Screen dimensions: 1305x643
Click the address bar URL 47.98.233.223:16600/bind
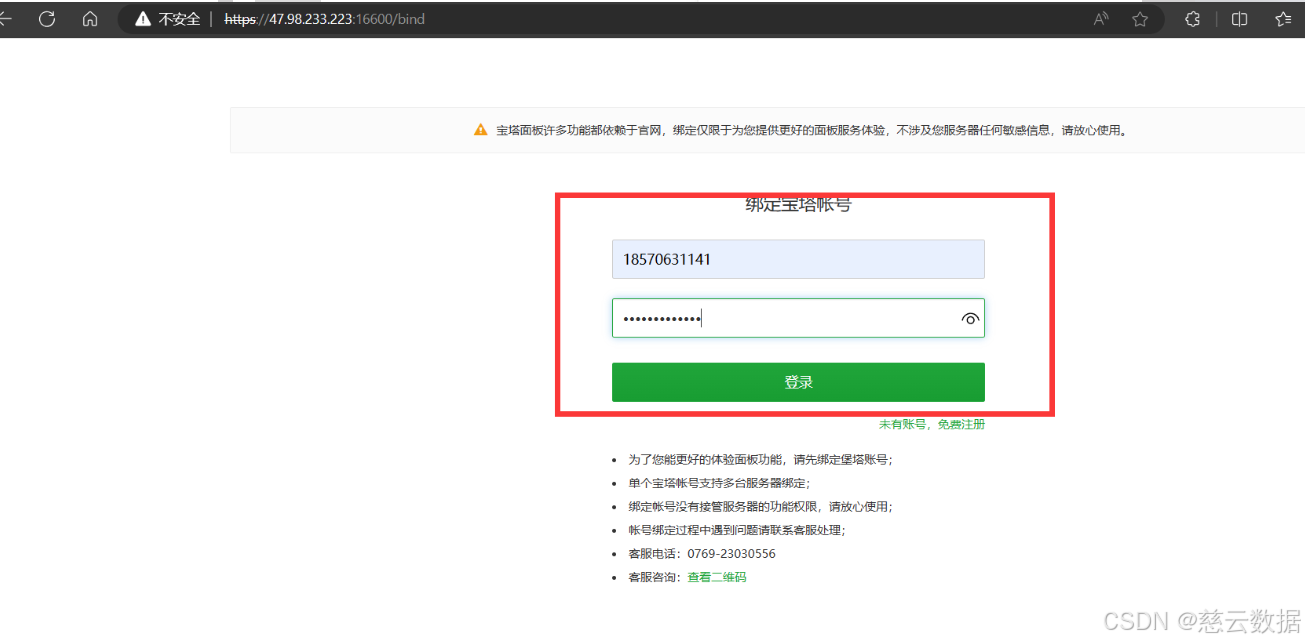[325, 19]
